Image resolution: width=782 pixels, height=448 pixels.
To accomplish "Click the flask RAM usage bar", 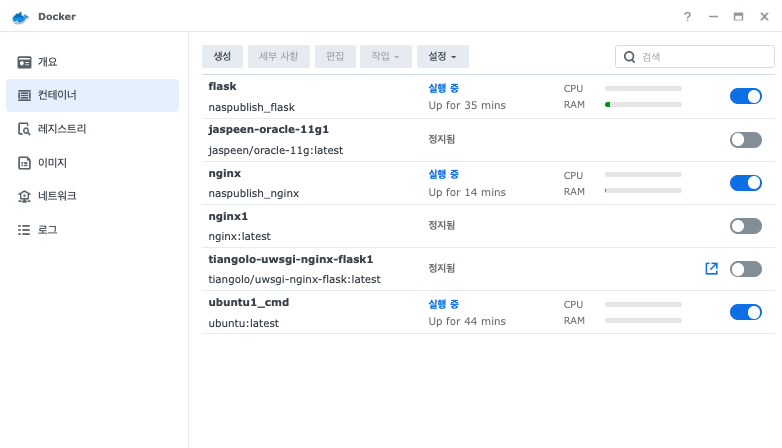I will (x=643, y=105).
